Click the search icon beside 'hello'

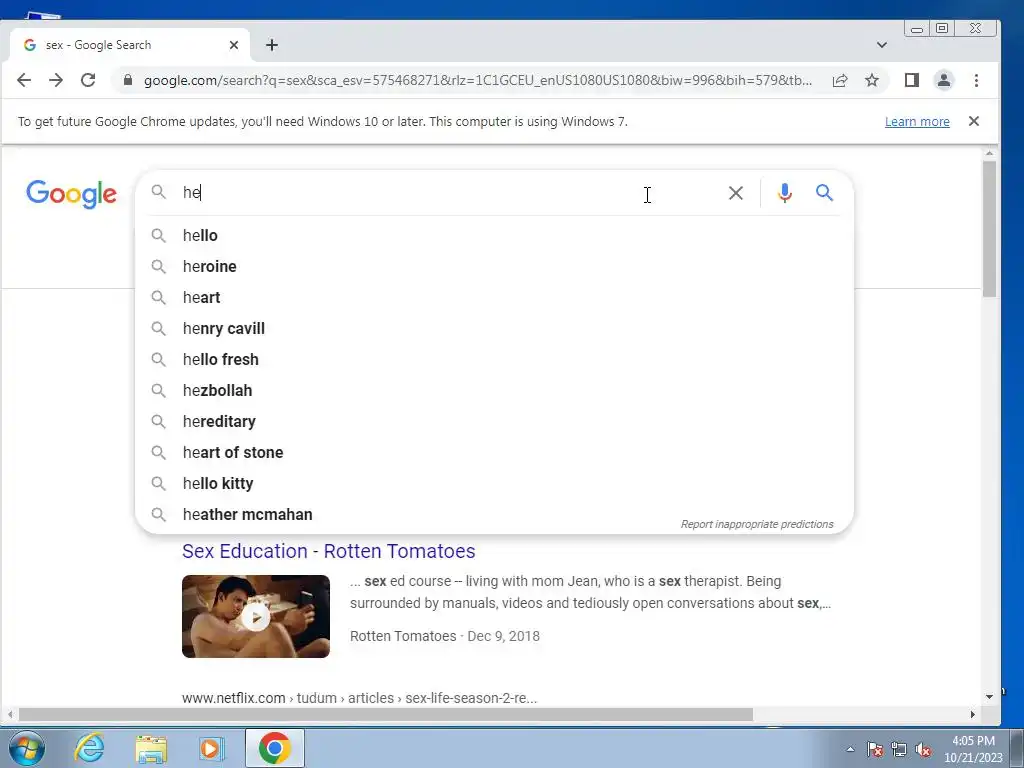point(159,235)
